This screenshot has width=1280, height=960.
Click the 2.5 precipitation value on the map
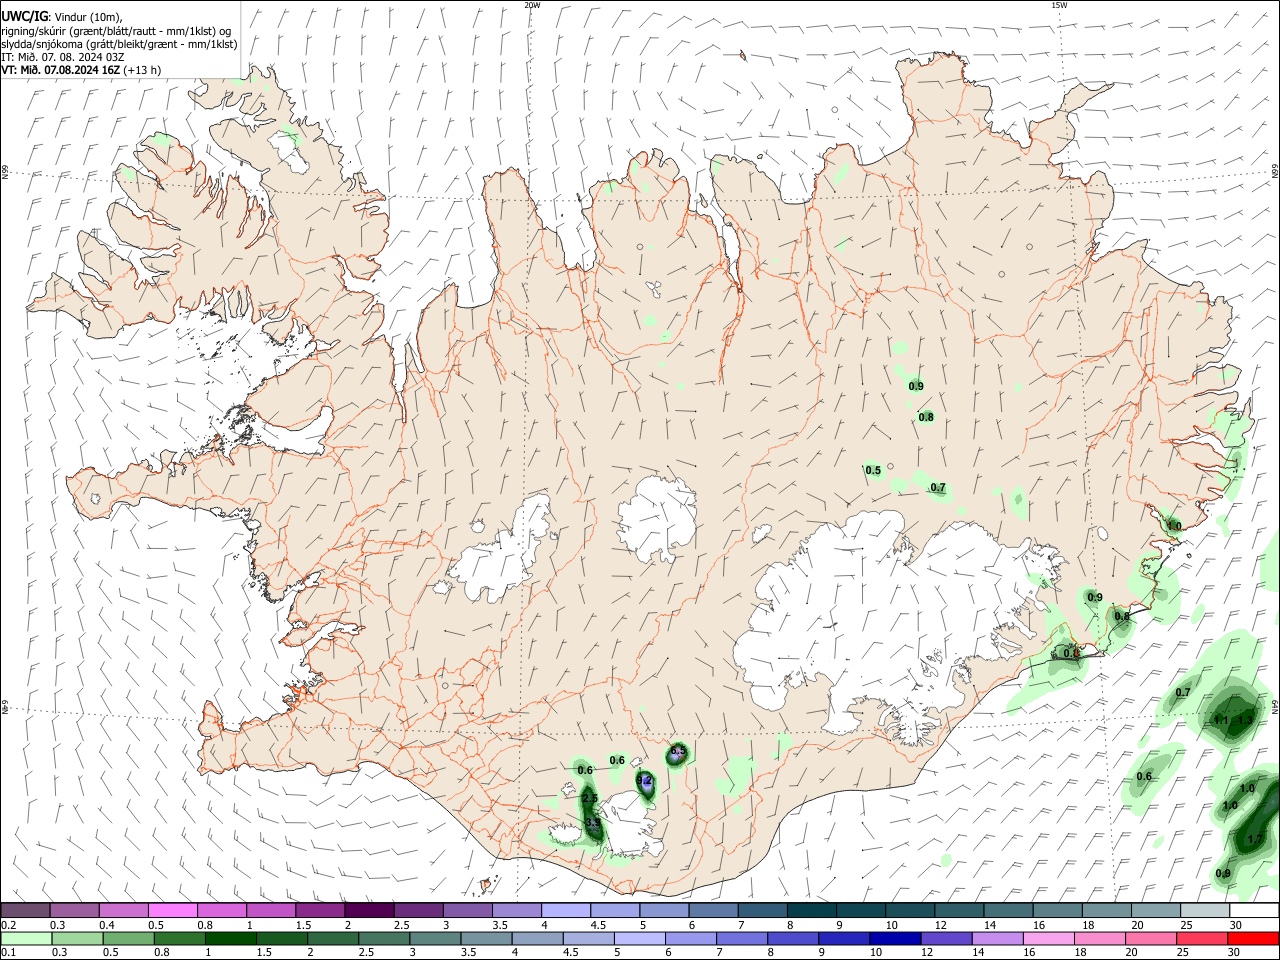coord(589,798)
